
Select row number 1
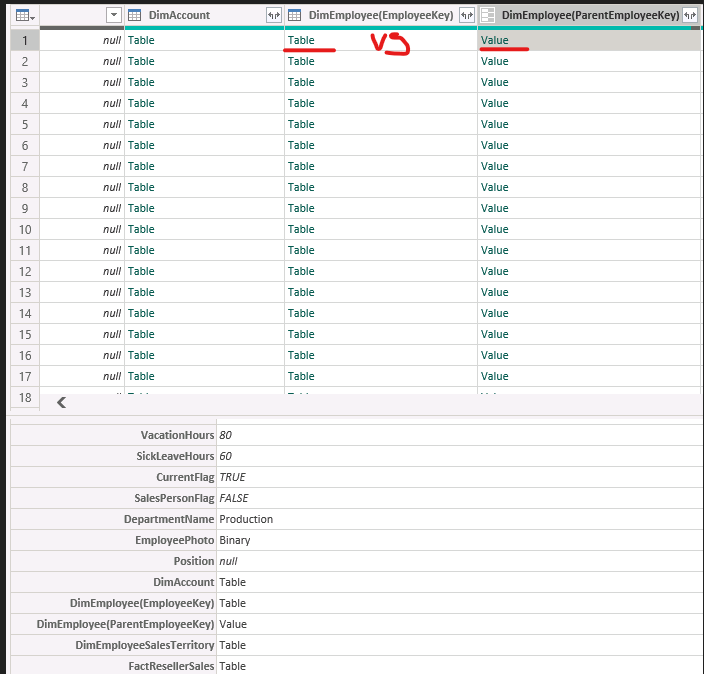click(25, 40)
